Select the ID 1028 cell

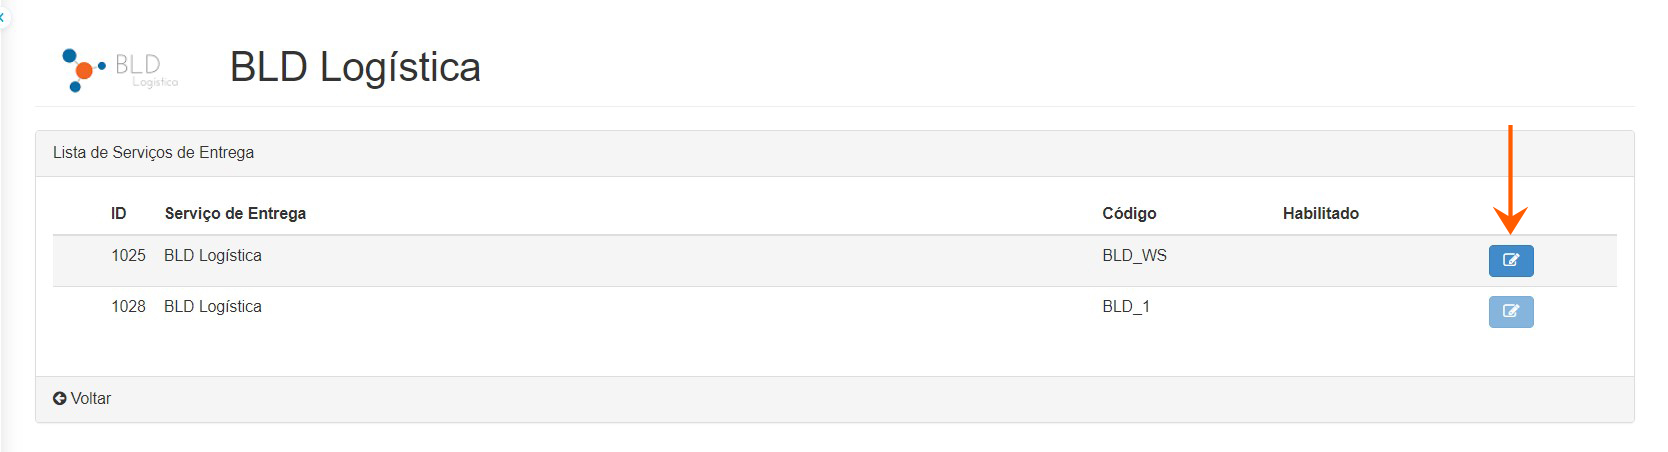(x=128, y=306)
